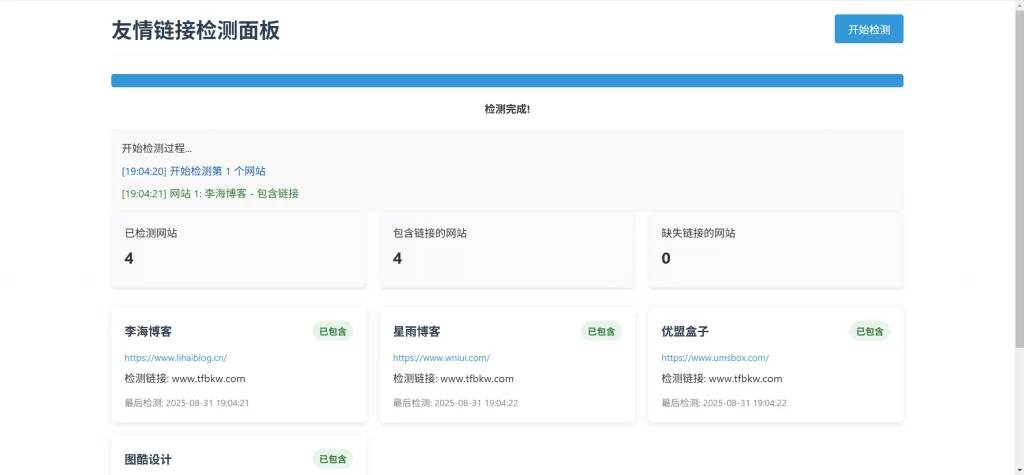Click the 李海博客 card title
The height and width of the screenshot is (475, 1024).
tap(148, 331)
